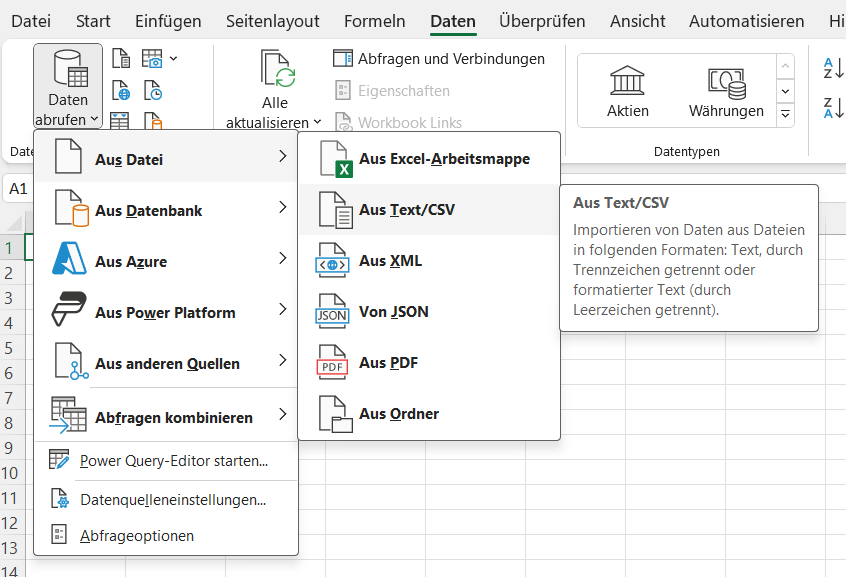Image resolution: width=846 pixels, height=577 pixels.
Task: Click the Name Box showing A1
Action: (x=18, y=188)
